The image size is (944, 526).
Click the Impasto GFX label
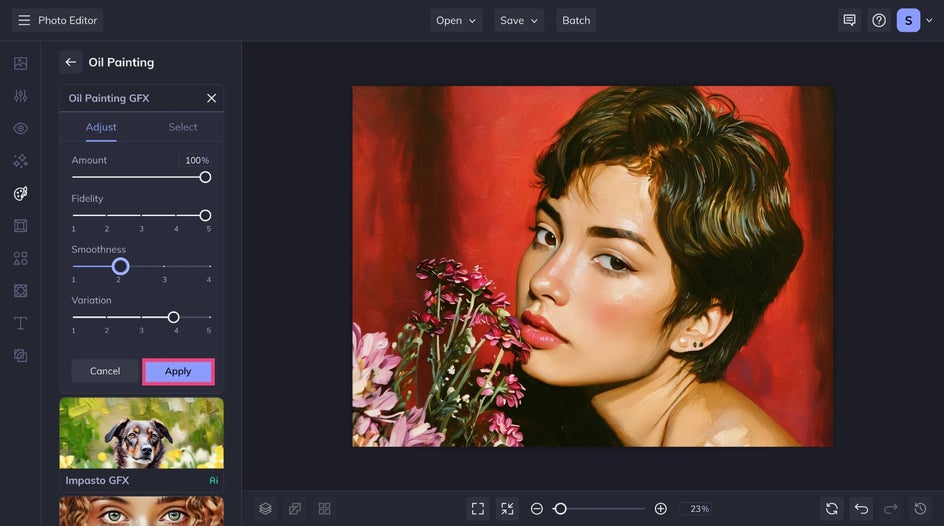click(x=98, y=480)
